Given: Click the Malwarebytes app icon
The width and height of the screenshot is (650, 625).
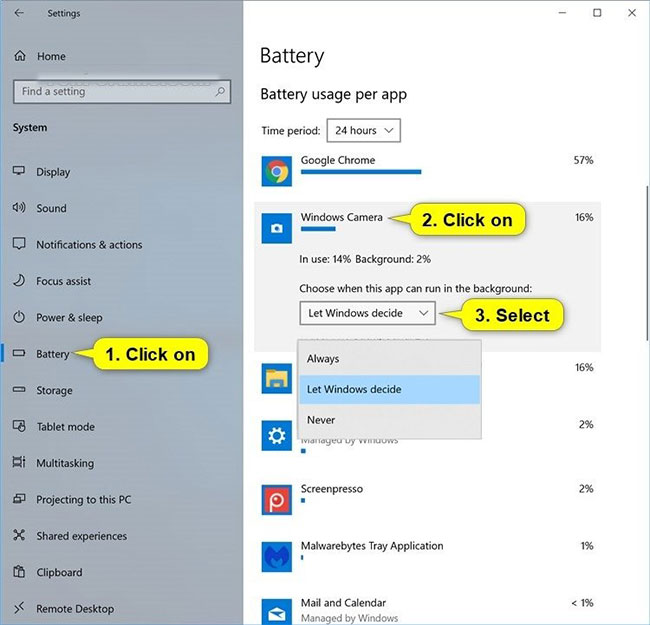Looking at the screenshot, I should point(276,557).
